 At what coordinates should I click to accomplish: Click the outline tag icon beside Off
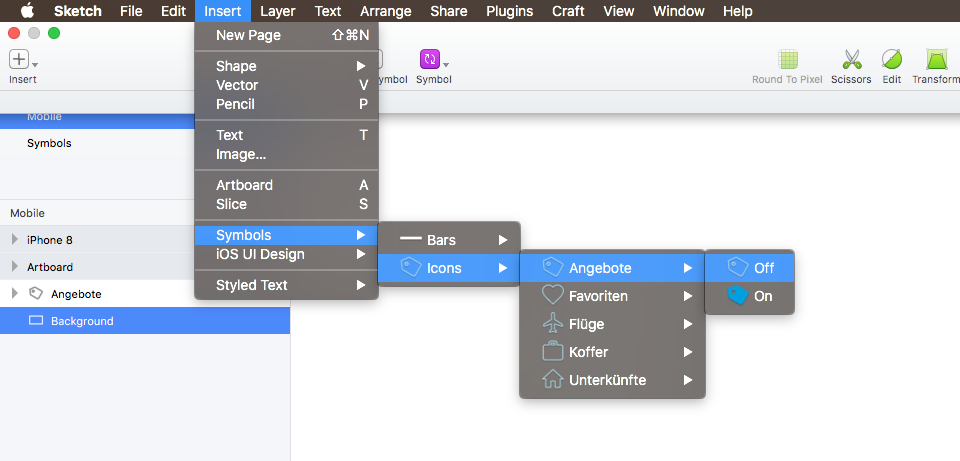pyautogui.click(x=738, y=267)
